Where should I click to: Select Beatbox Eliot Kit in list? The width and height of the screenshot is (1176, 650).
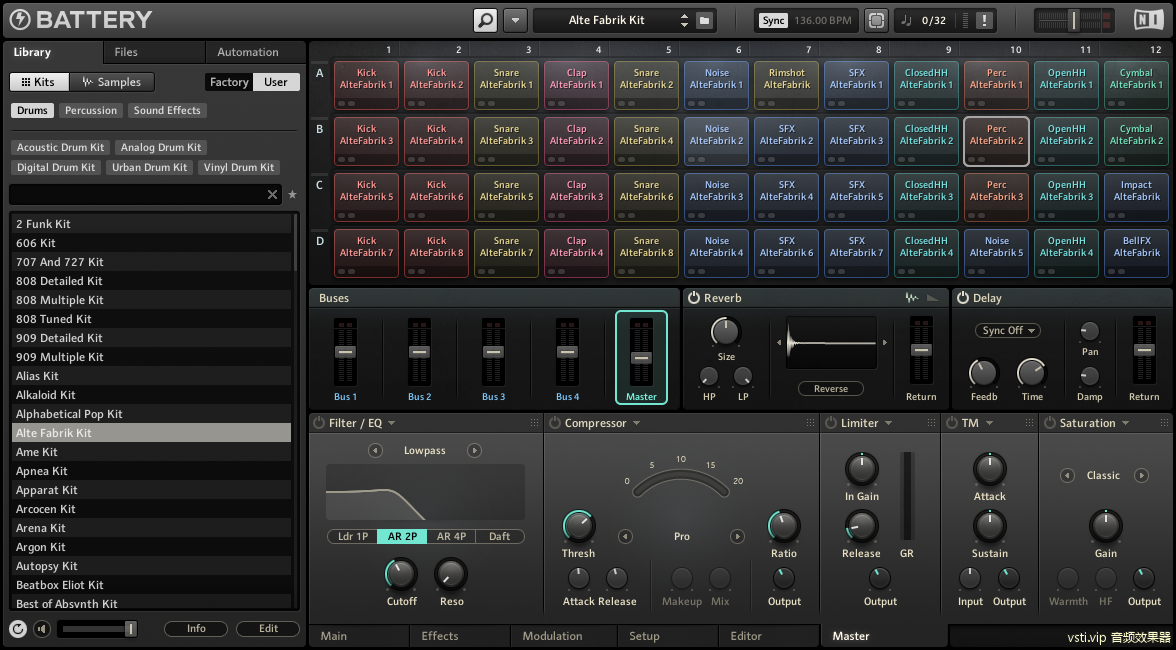[151, 585]
